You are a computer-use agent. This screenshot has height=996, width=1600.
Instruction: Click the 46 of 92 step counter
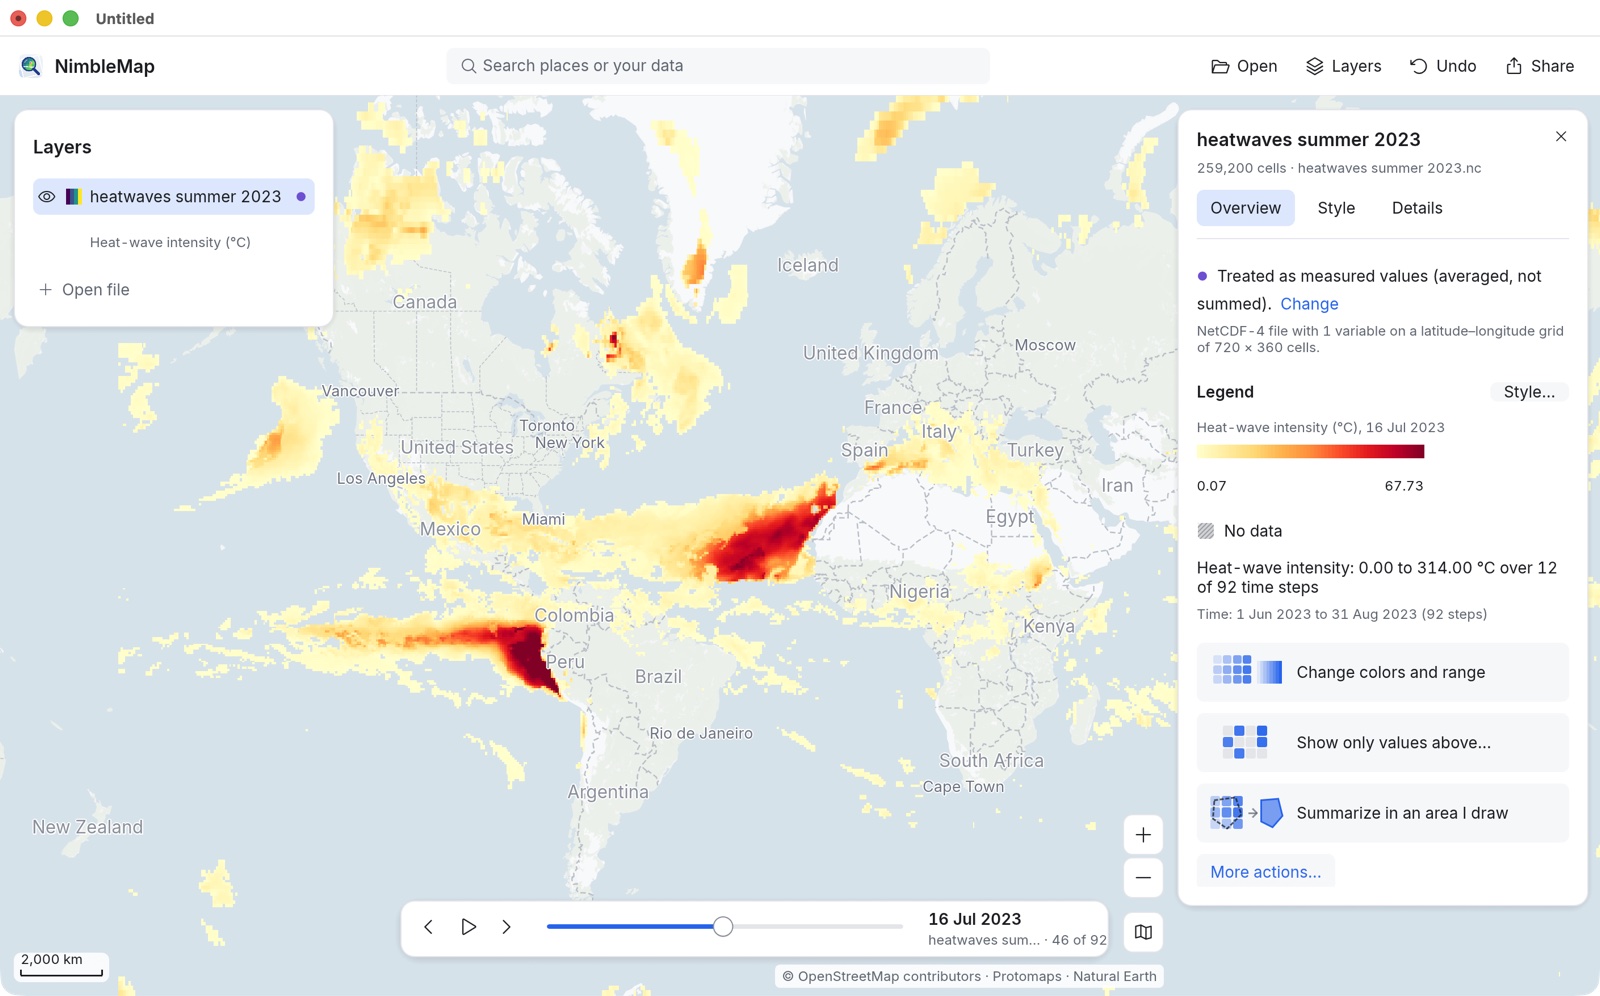(1079, 940)
